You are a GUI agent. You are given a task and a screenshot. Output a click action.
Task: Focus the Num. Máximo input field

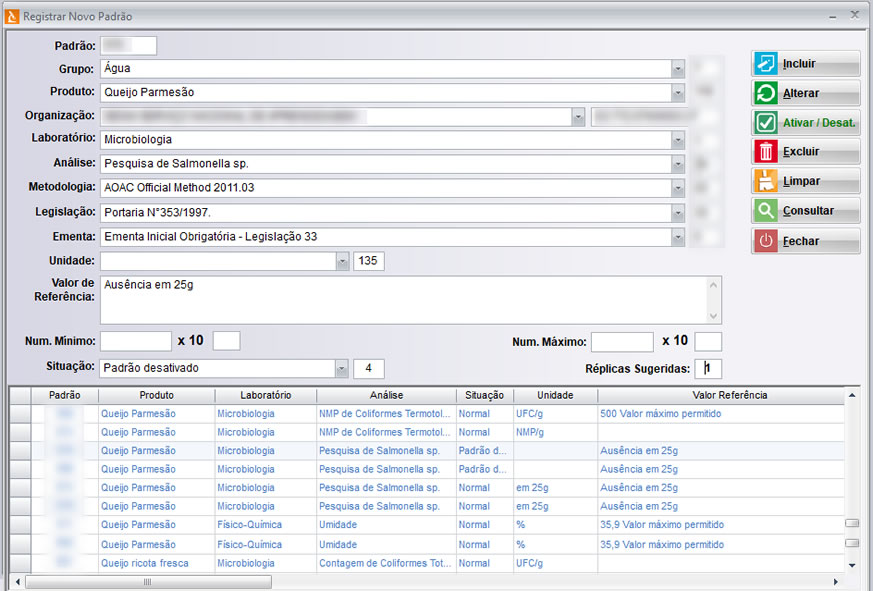tap(622, 341)
